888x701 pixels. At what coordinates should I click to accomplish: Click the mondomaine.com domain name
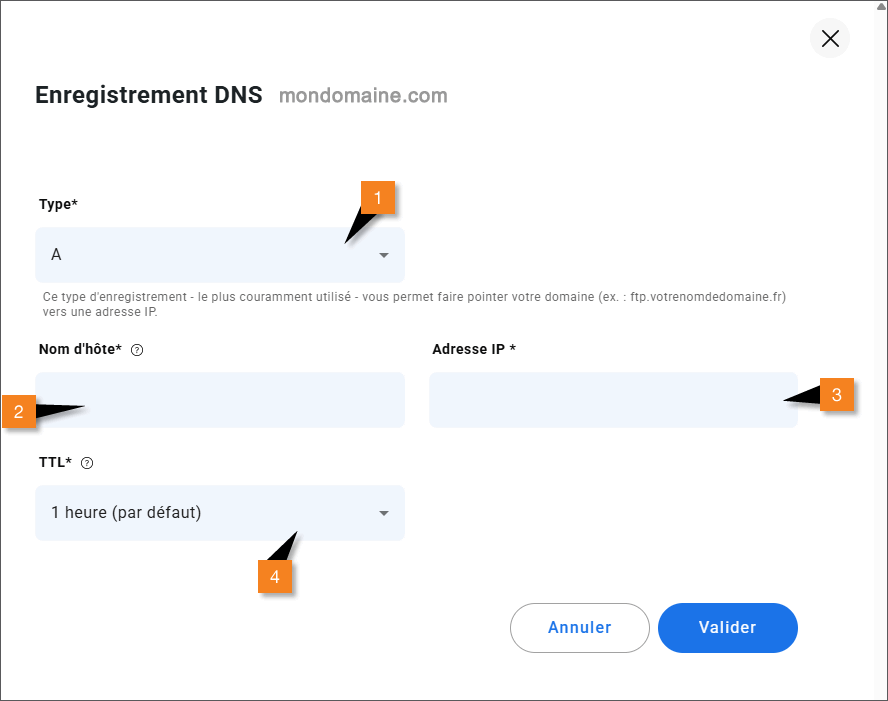coord(364,96)
